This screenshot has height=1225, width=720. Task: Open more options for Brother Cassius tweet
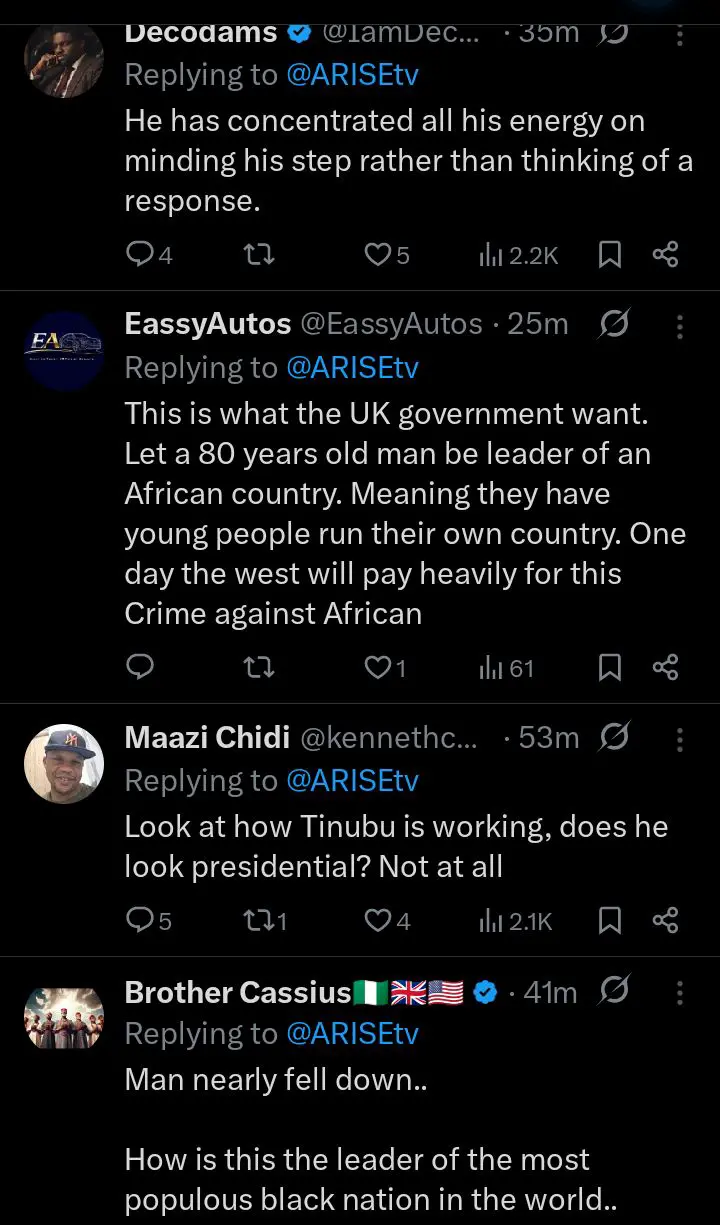tap(680, 992)
